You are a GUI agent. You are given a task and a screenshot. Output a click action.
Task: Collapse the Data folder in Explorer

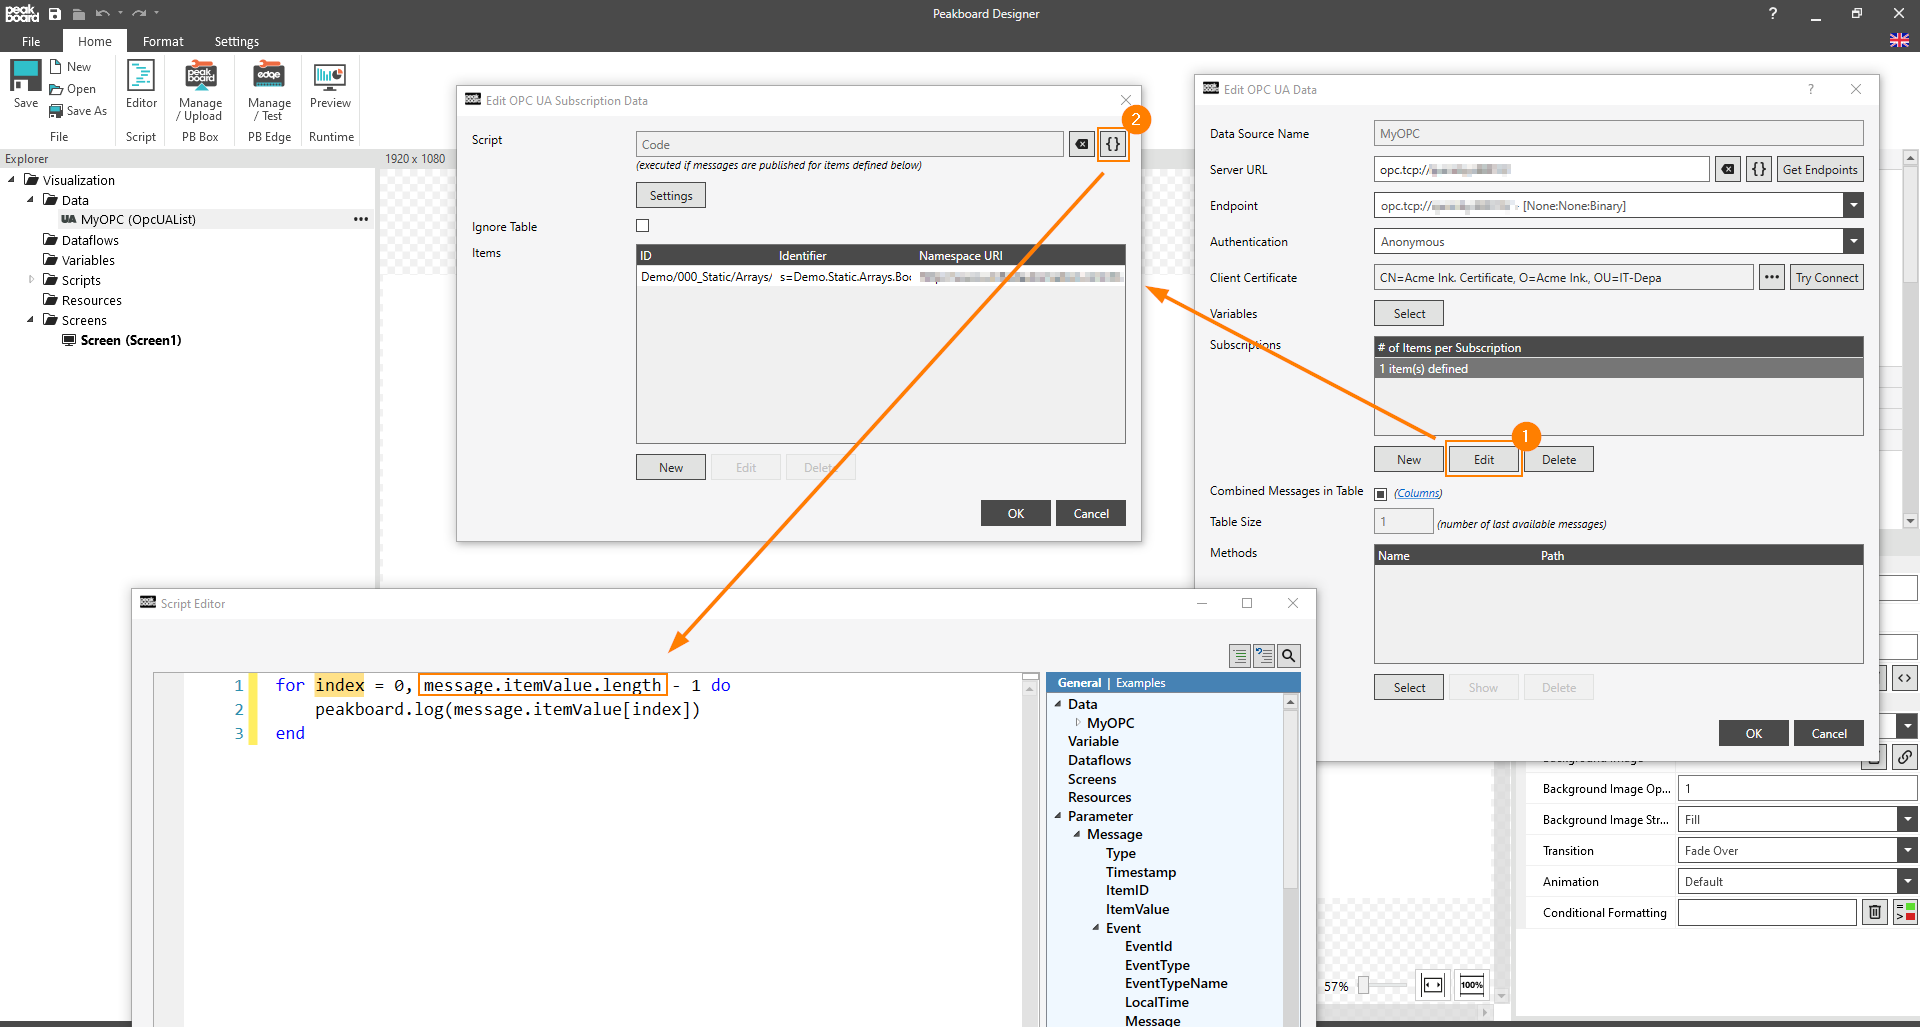pyautogui.click(x=30, y=200)
